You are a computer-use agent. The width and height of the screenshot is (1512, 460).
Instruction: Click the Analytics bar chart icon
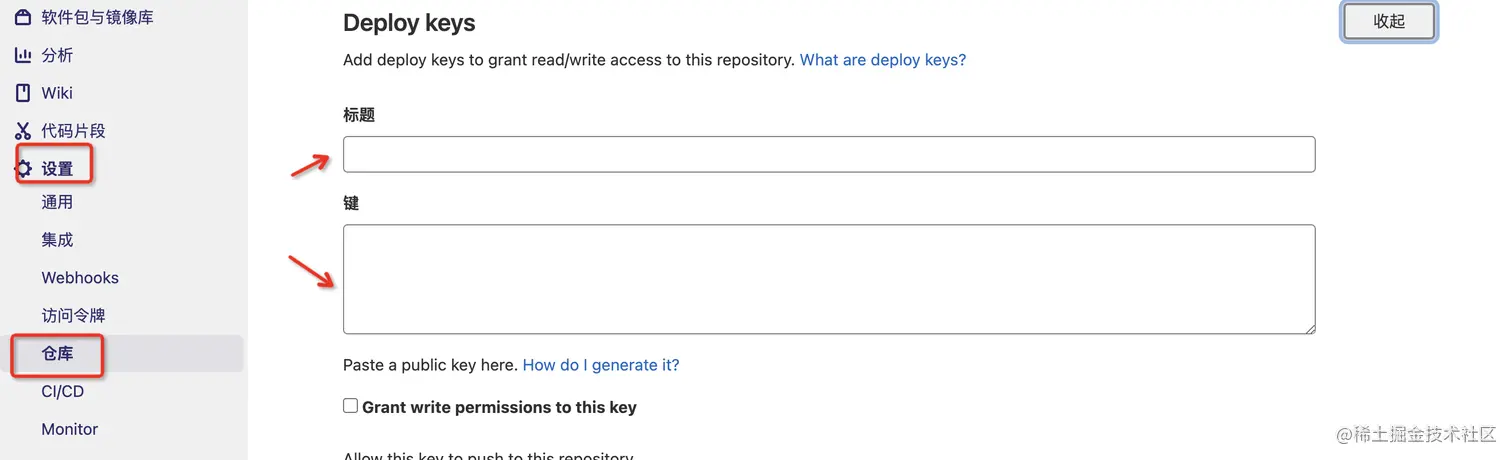(23, 55)
